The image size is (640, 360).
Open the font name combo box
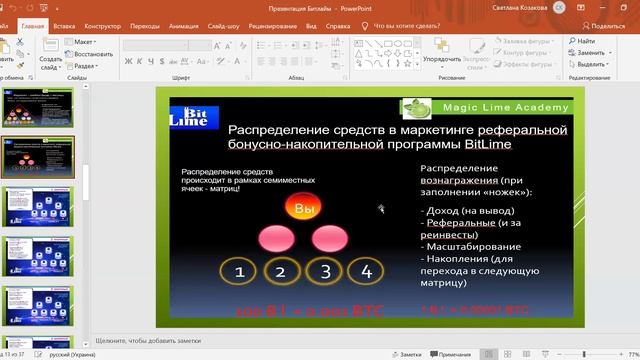point(156,45)
